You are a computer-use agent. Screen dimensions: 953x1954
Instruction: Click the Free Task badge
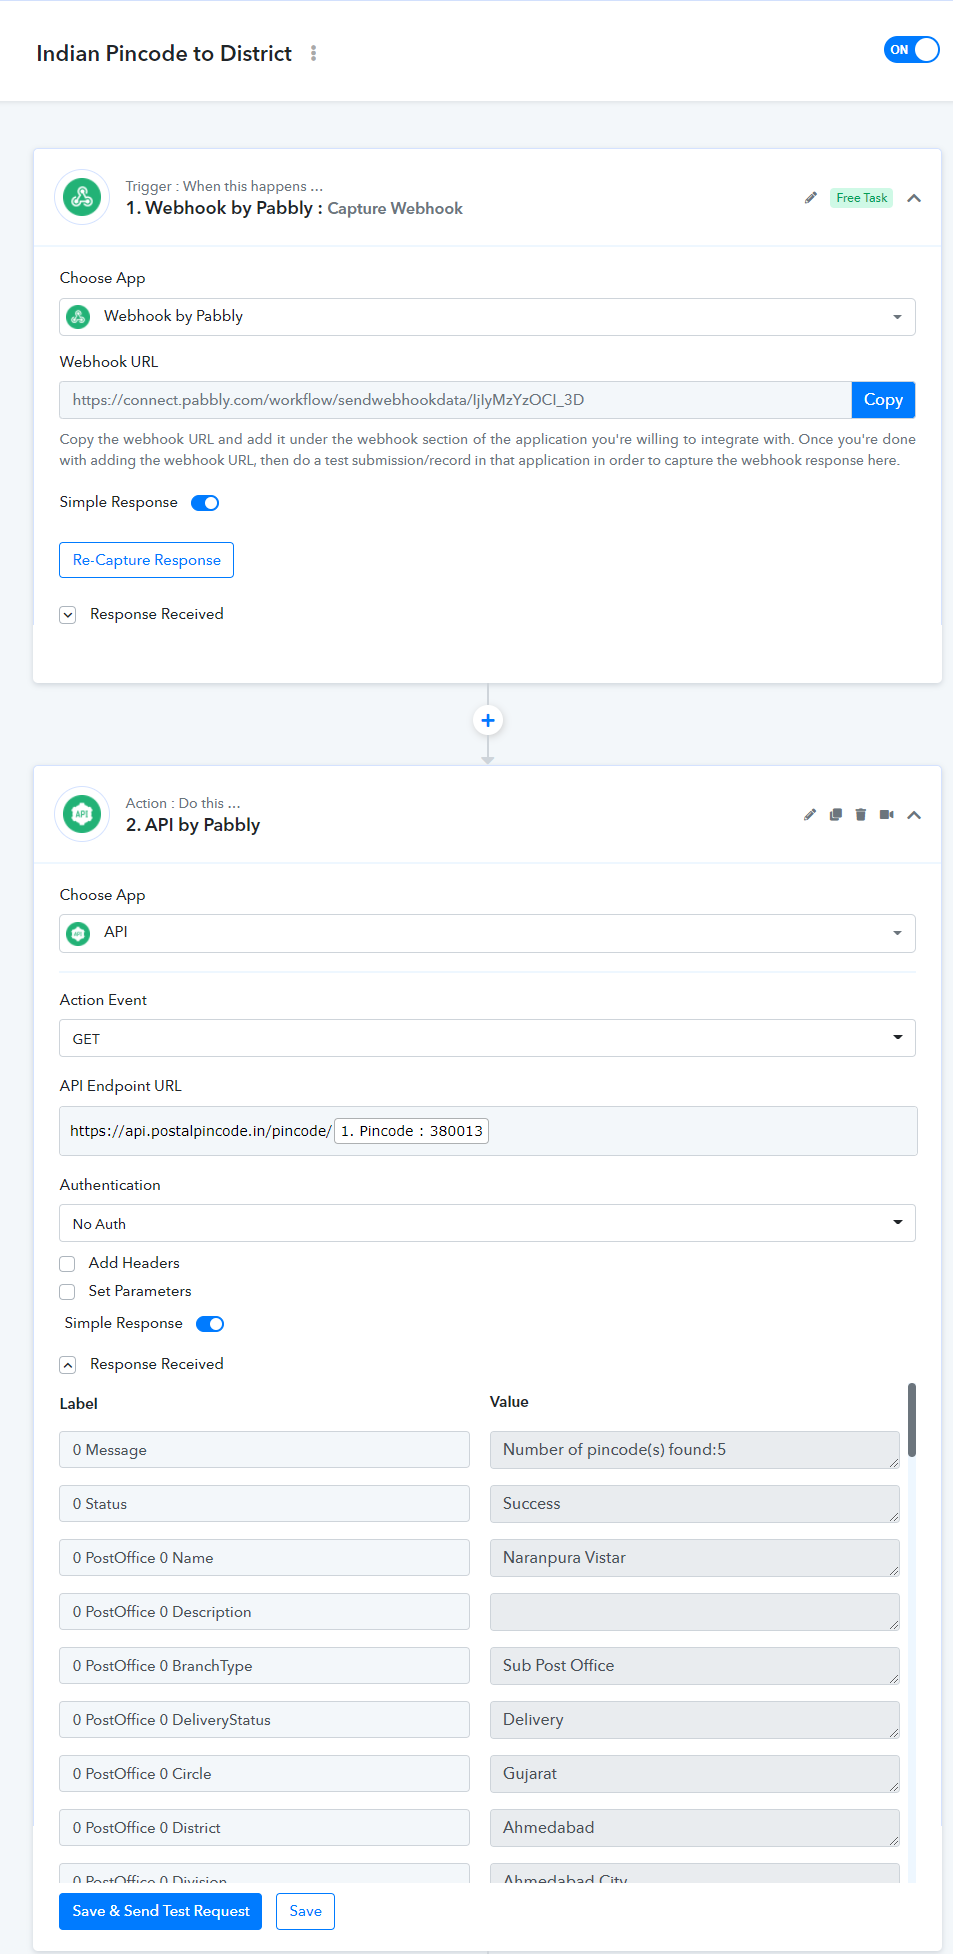tap(861, 198)
